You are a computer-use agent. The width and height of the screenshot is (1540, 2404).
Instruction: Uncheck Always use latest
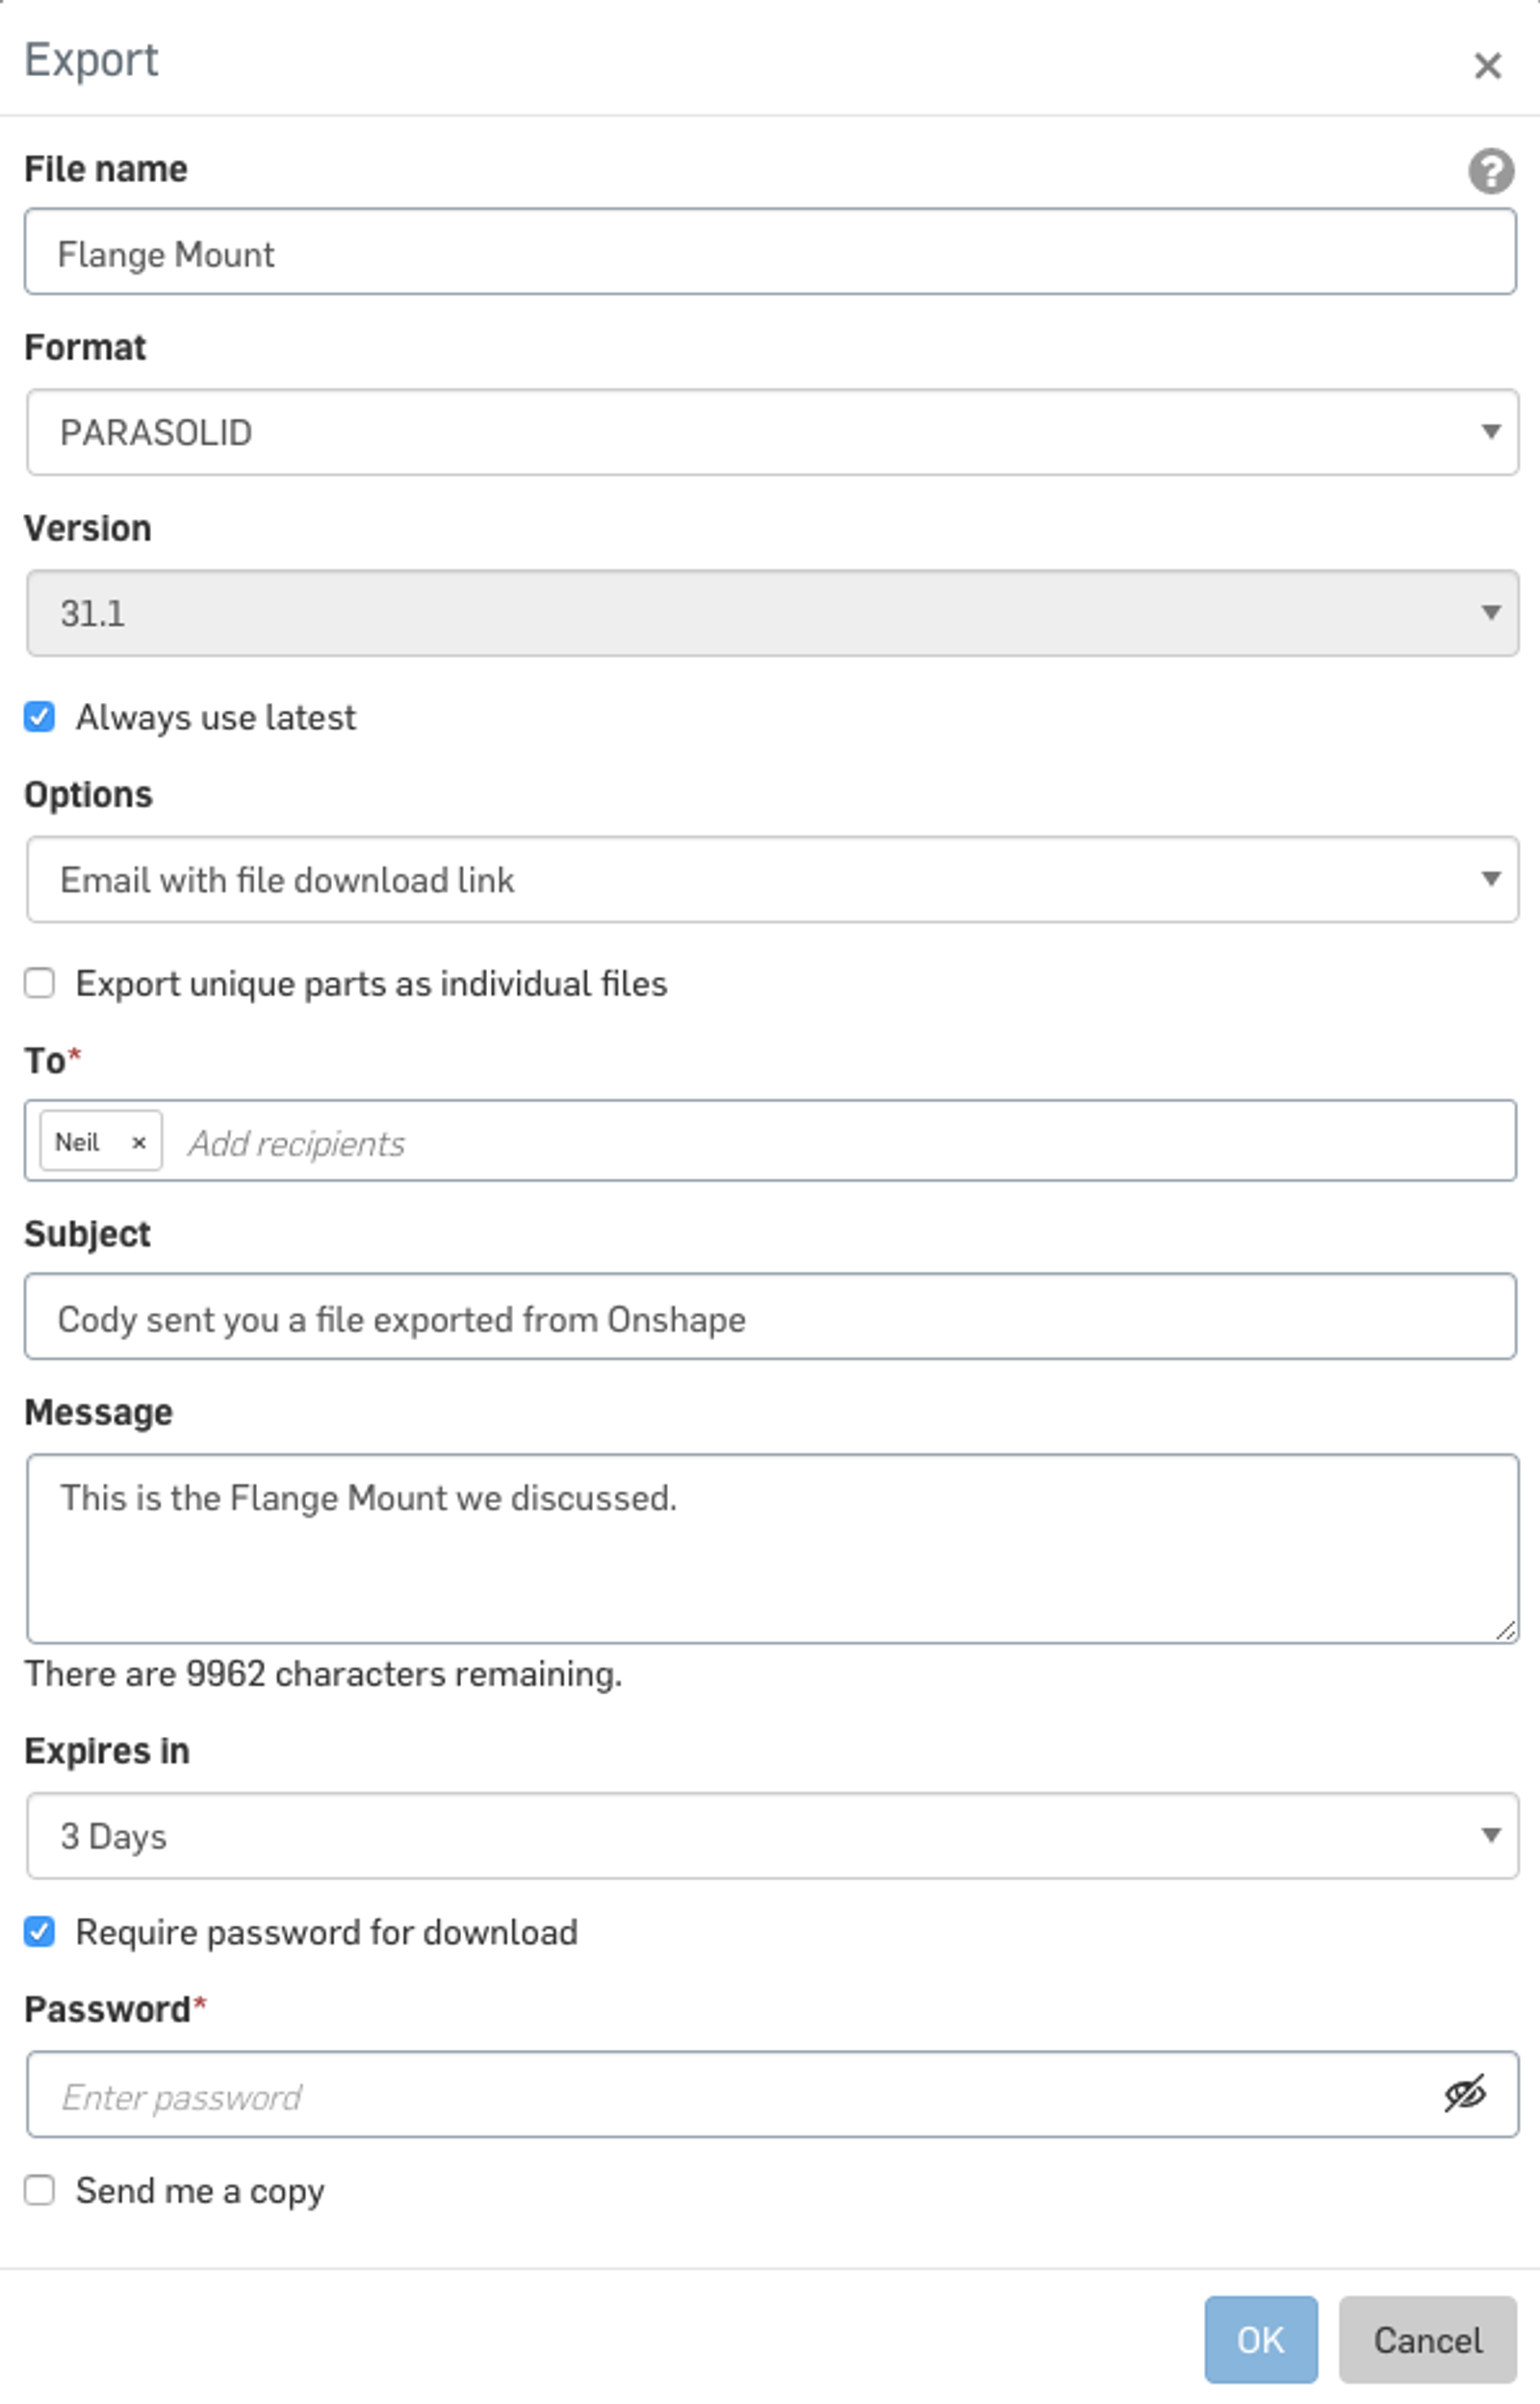[x=40, y=716]
